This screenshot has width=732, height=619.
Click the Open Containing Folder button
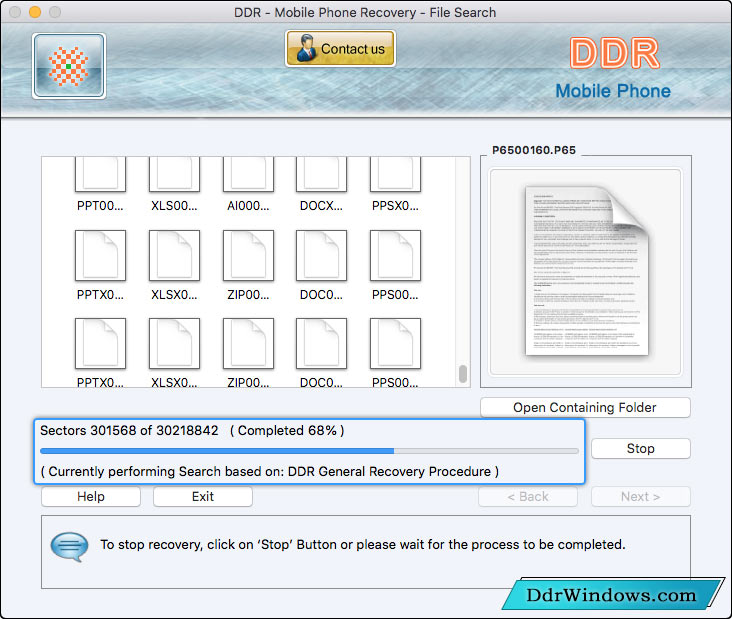(585, 408)
